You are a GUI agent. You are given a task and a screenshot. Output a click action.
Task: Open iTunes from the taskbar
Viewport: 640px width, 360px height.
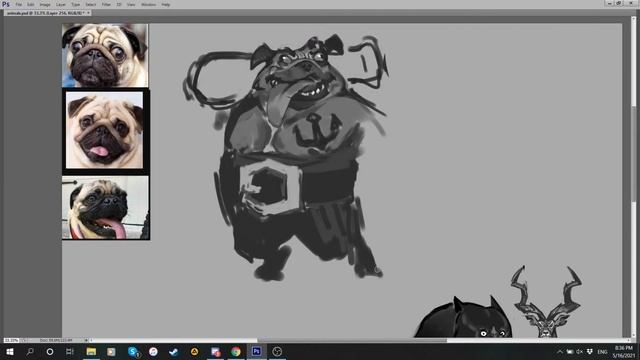pos(153,351)
